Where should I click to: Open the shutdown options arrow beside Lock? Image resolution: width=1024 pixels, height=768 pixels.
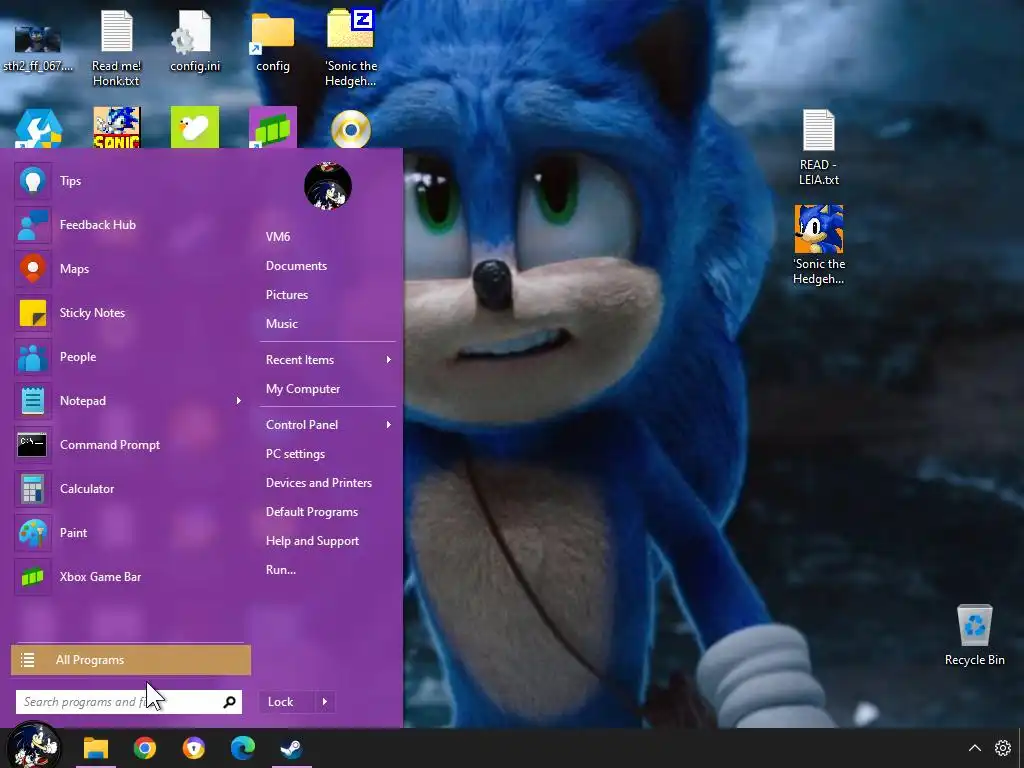(325, 702)
